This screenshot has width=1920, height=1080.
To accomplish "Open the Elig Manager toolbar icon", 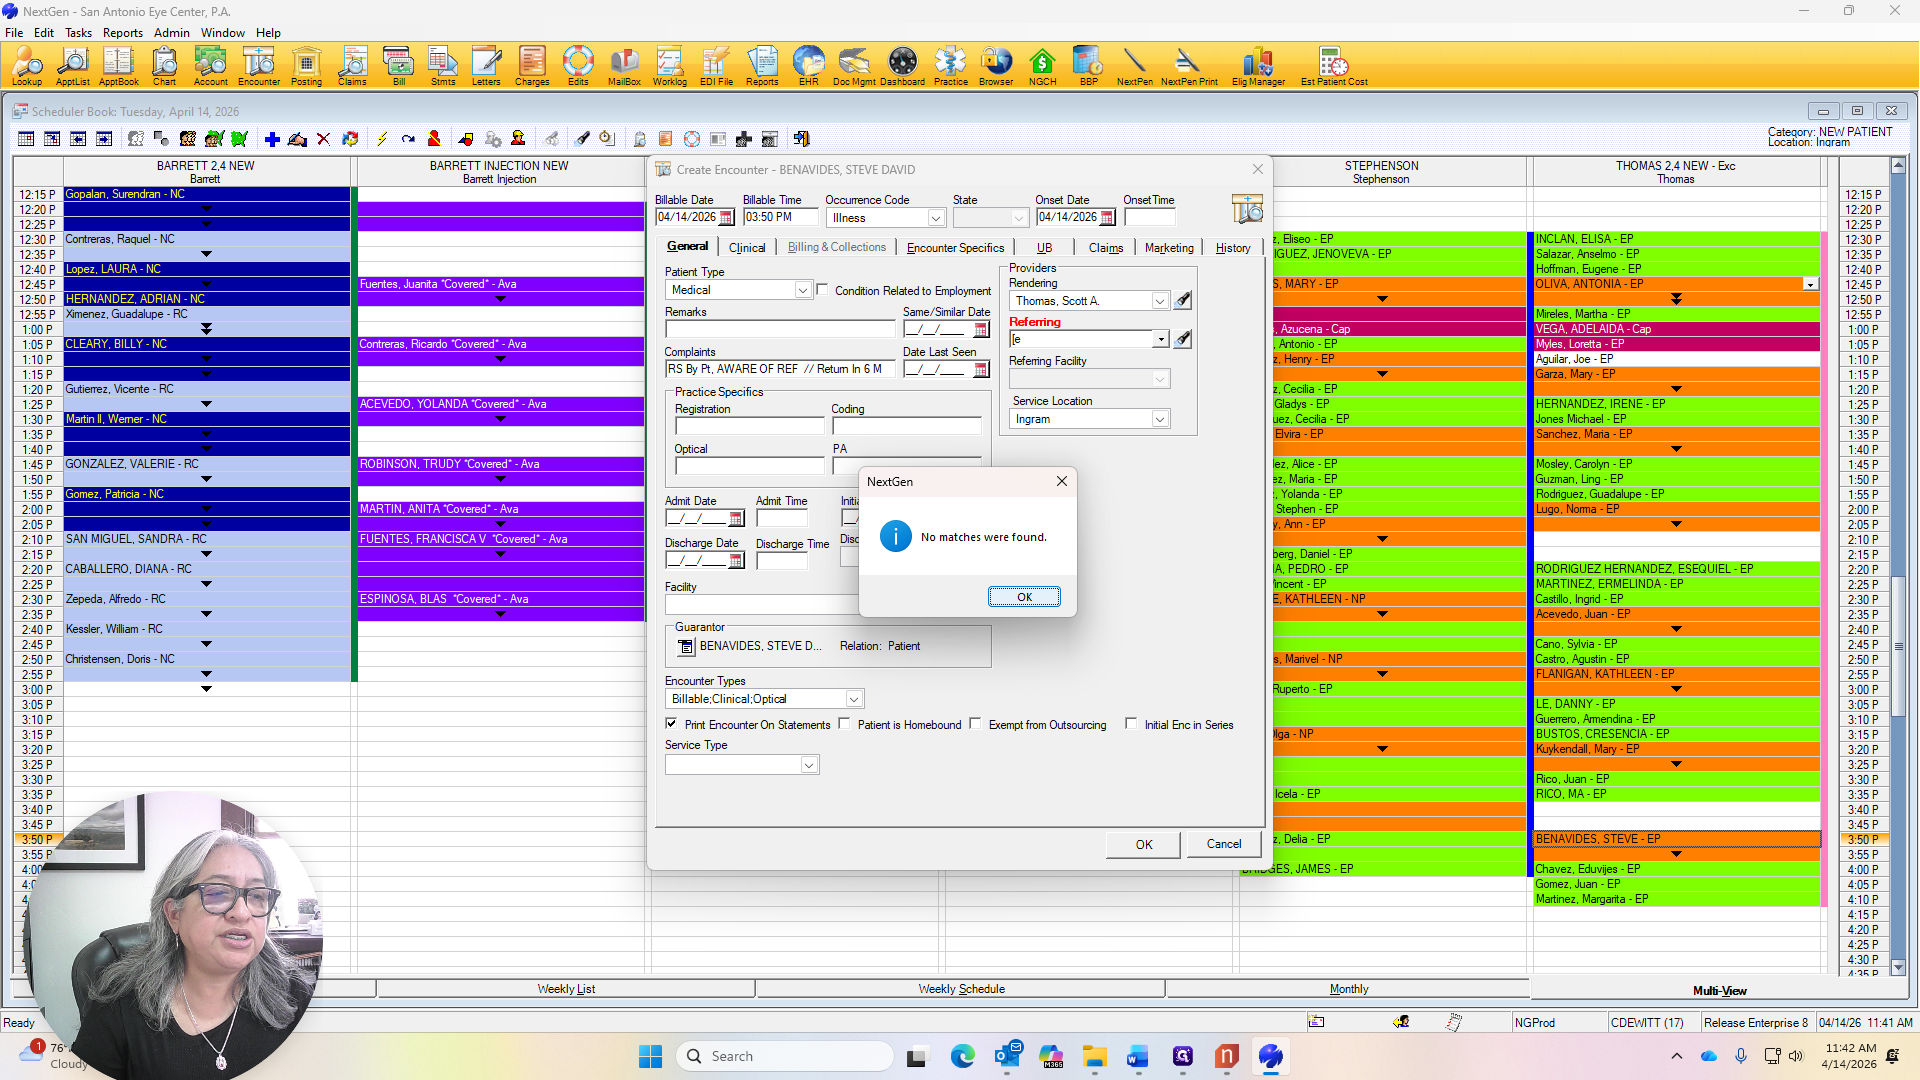I will click(1258, 66).
